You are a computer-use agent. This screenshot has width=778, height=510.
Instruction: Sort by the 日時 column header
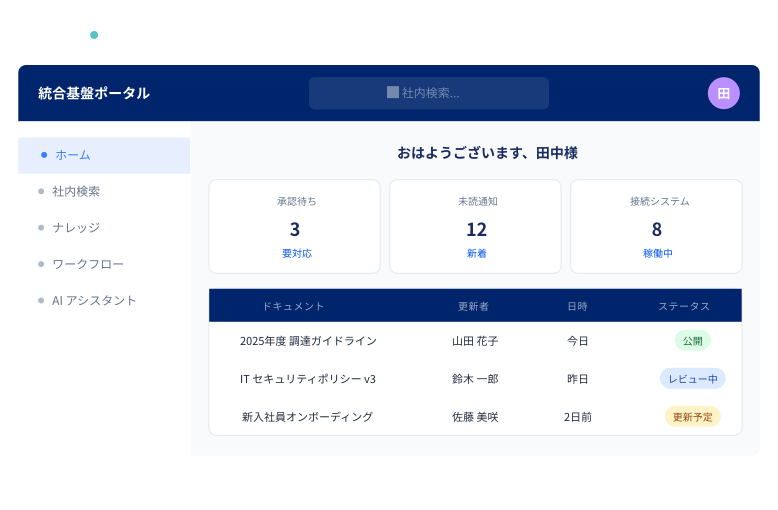pos(577,306)
